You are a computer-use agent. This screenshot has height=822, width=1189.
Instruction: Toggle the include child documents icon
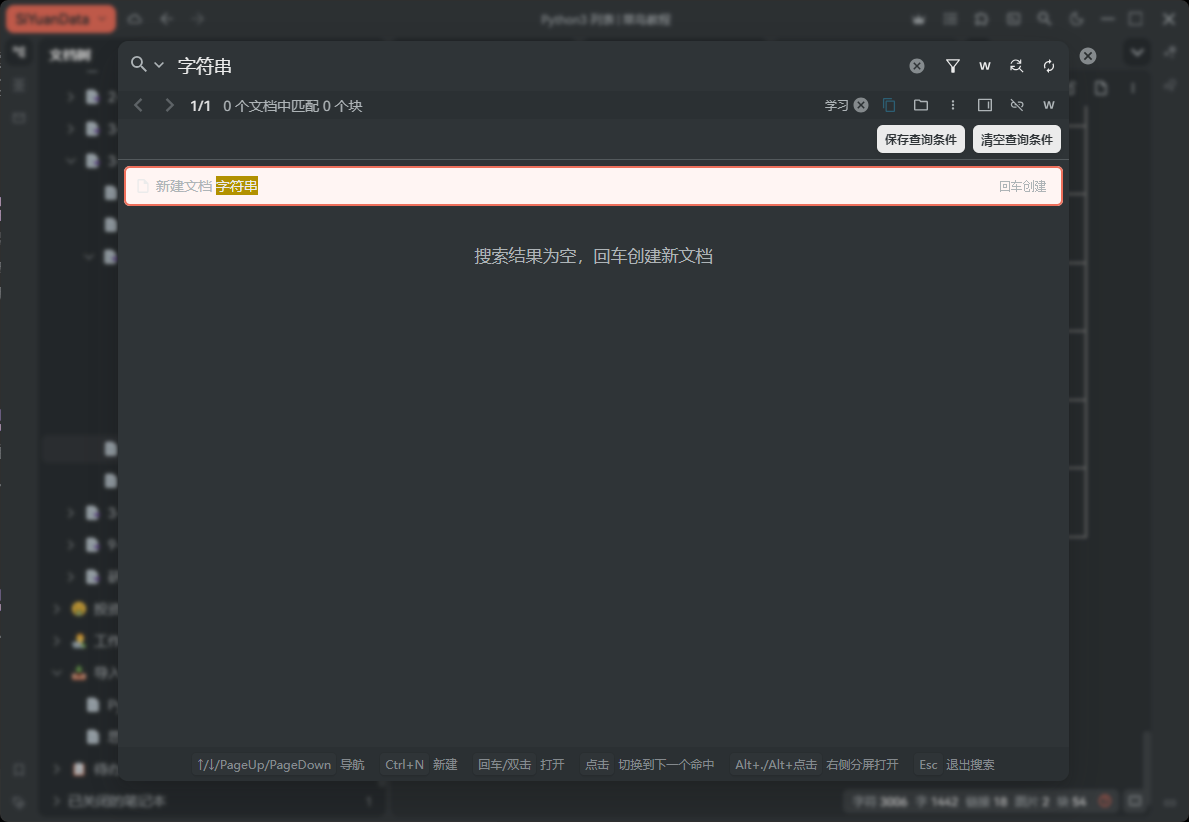889,105
